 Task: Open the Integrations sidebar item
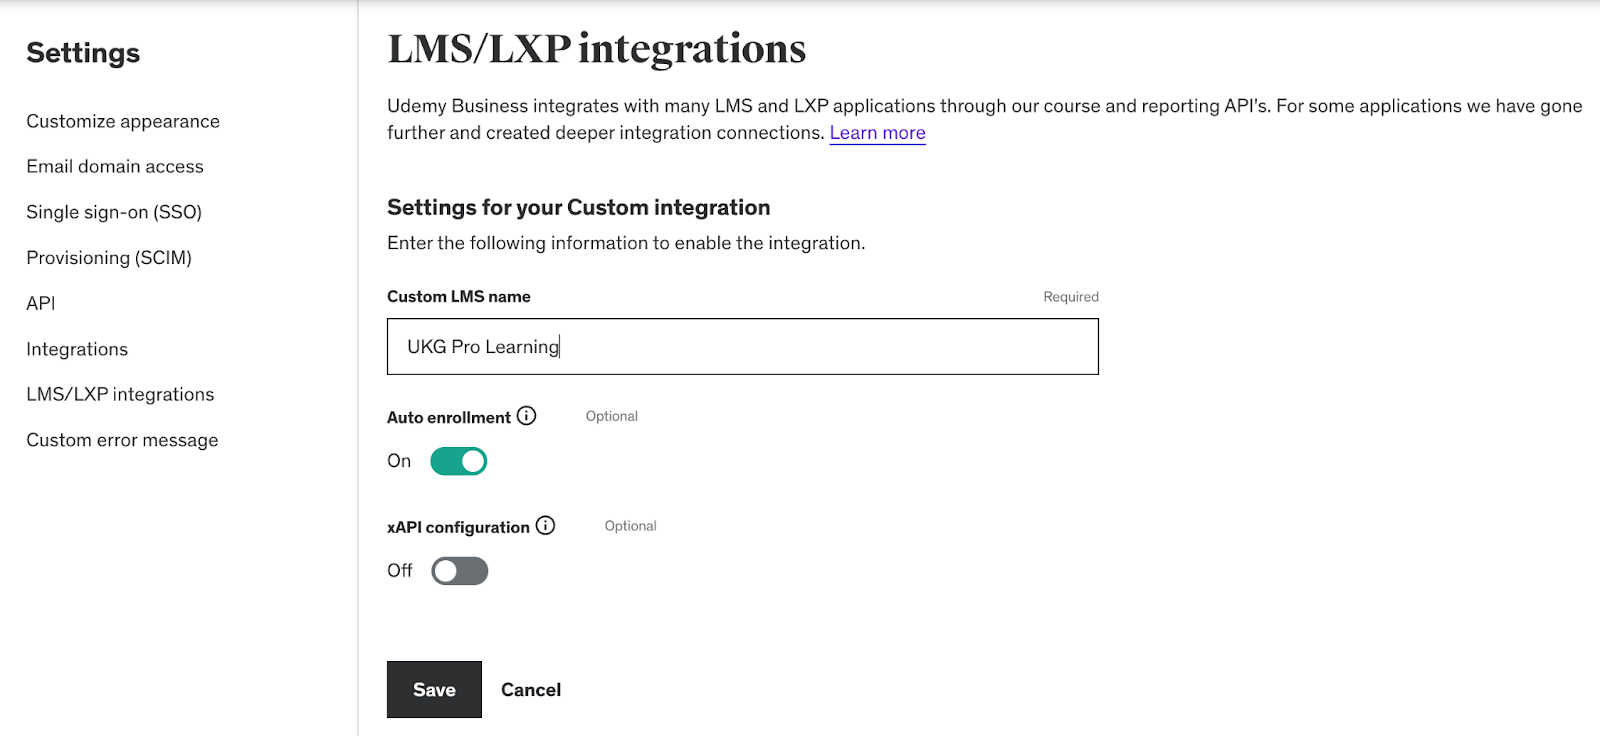(77, 349)
